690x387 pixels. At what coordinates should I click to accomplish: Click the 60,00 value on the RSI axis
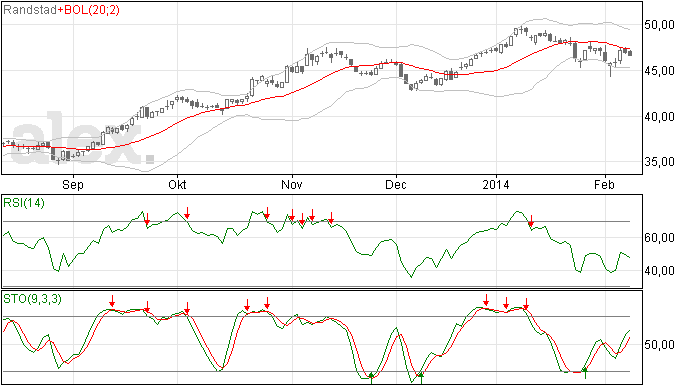click(x=659, y=238)
